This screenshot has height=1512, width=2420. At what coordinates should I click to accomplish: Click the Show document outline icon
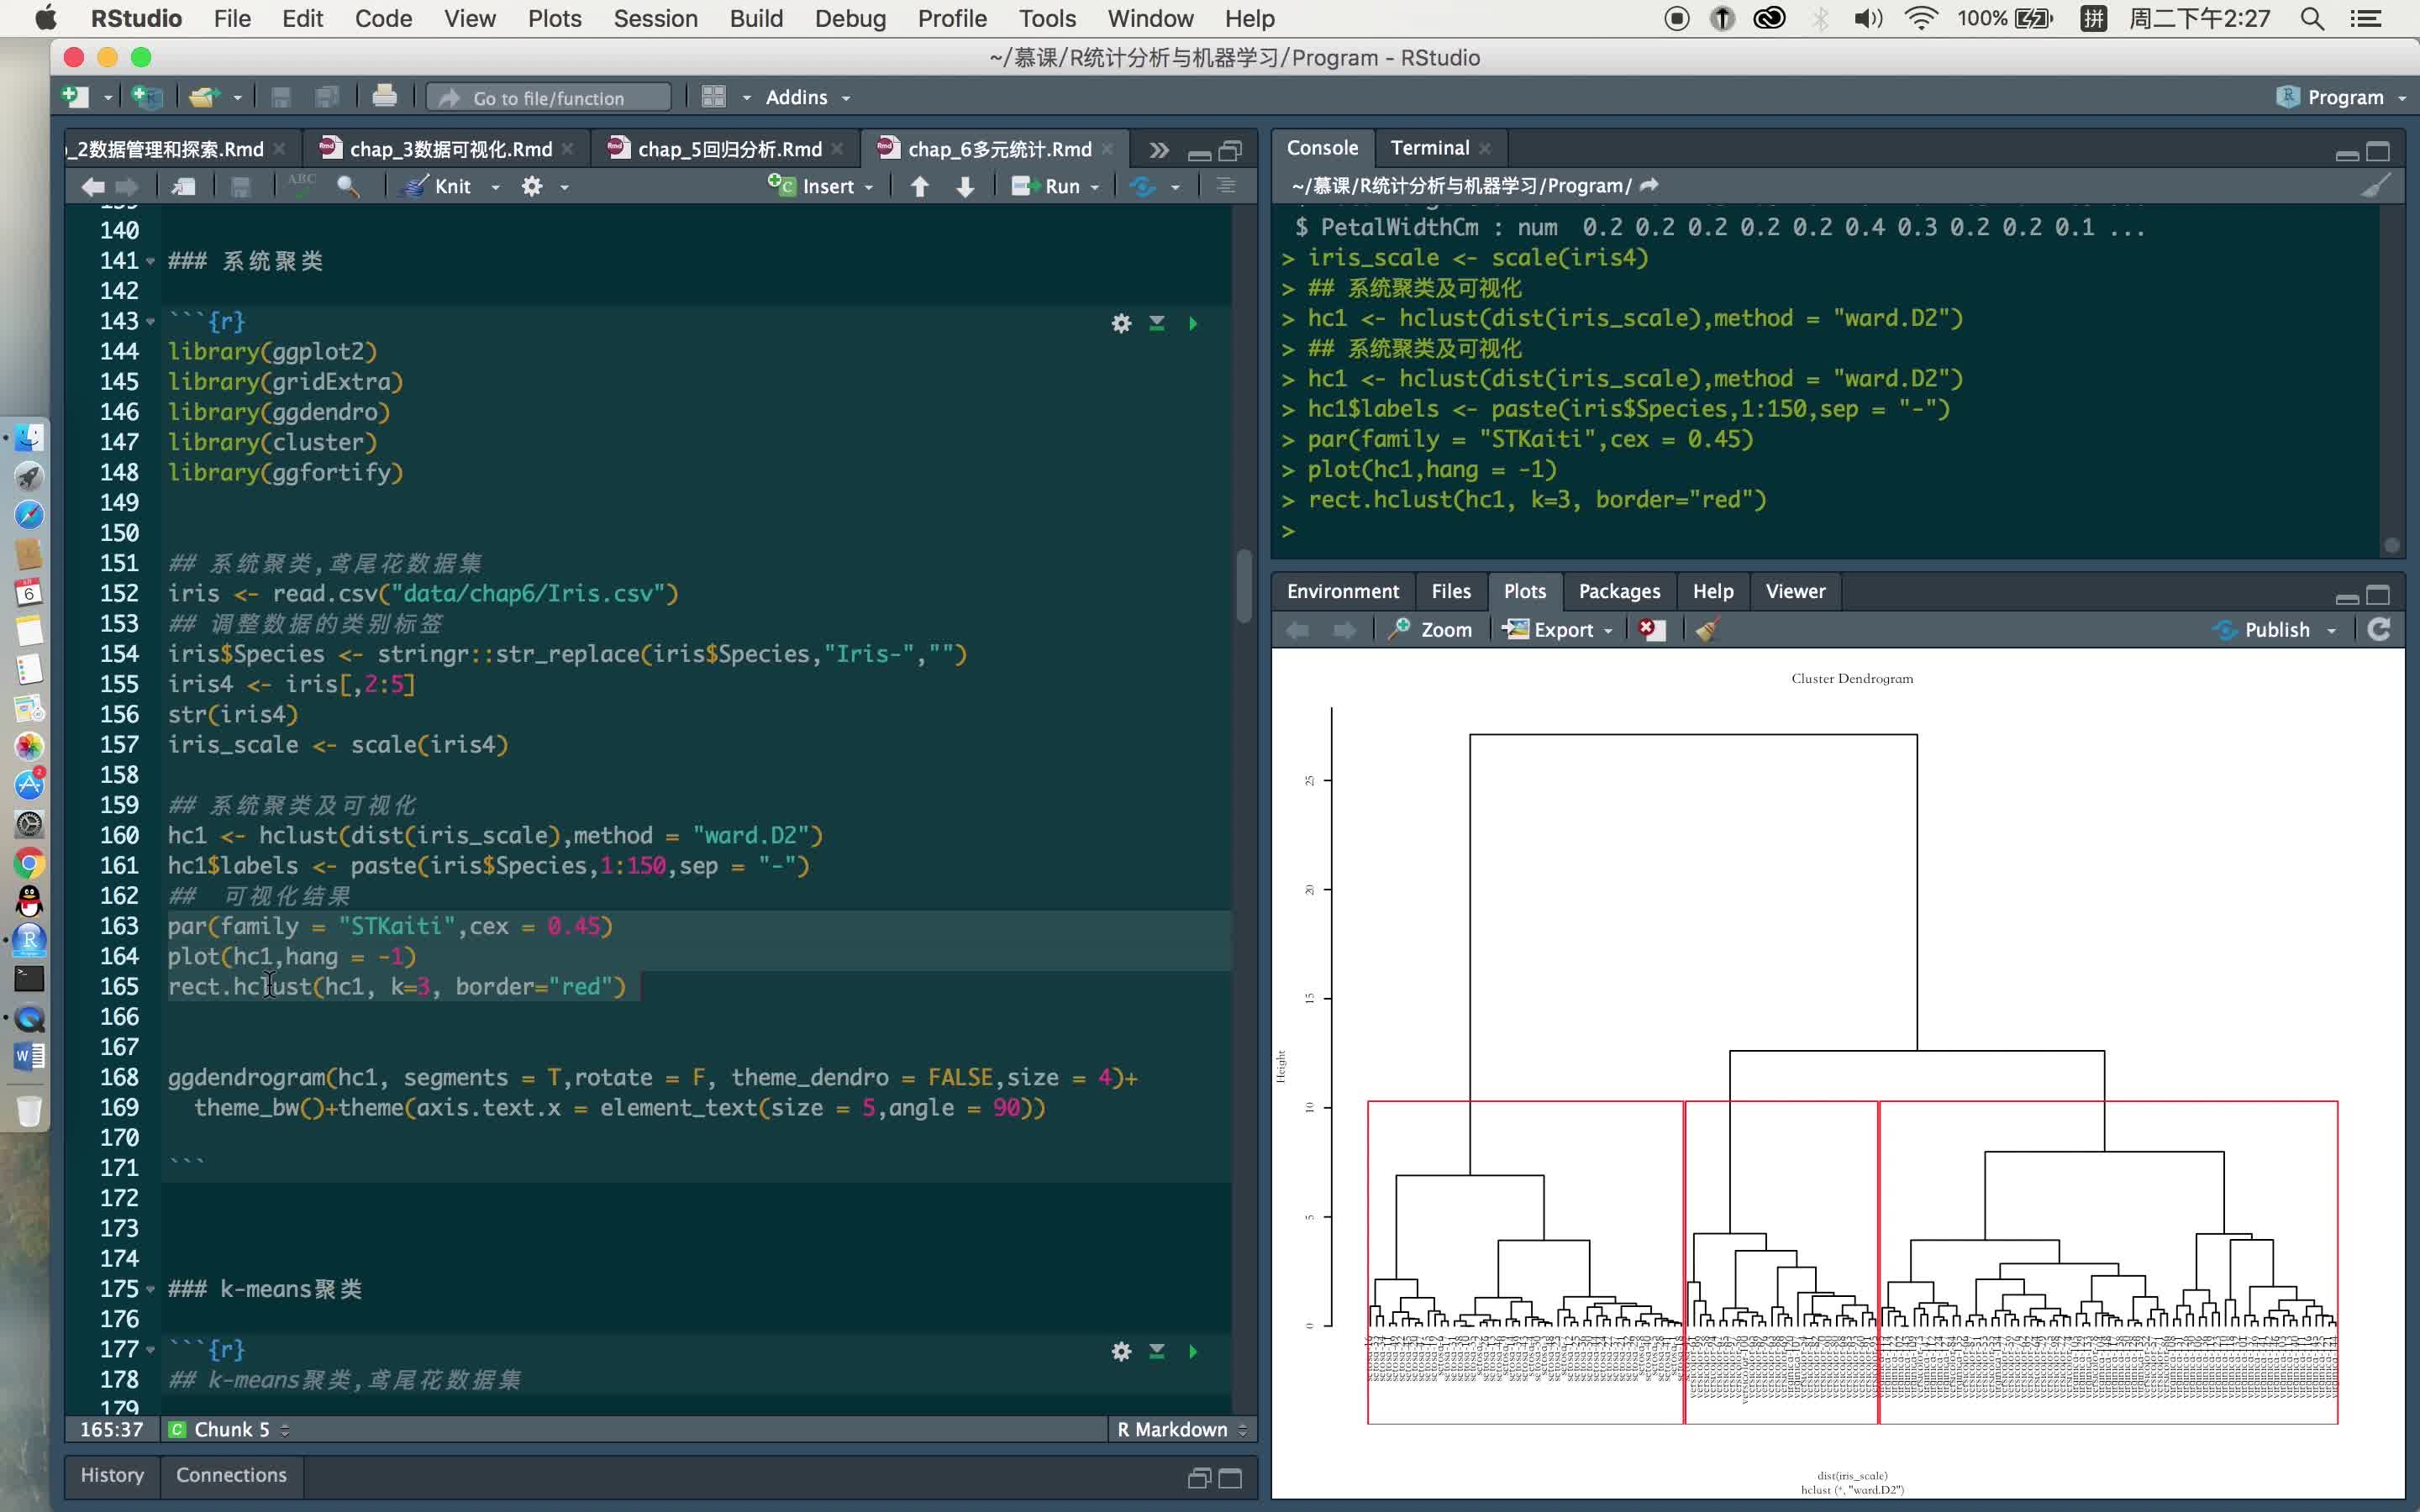(1226, 186)
